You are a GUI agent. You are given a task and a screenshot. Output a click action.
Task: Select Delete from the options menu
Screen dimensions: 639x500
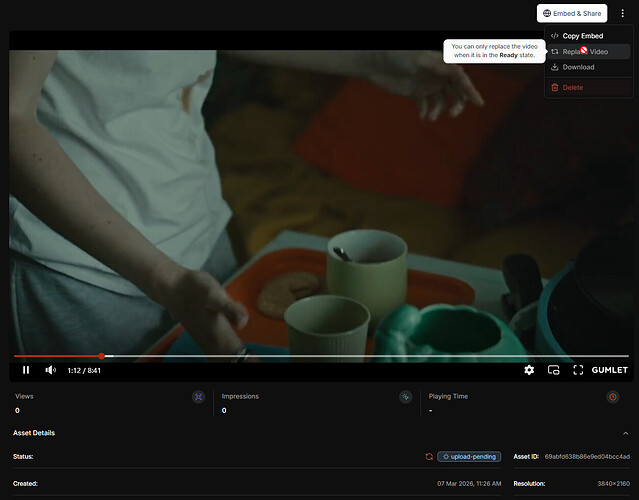click(x=572, y=88)
